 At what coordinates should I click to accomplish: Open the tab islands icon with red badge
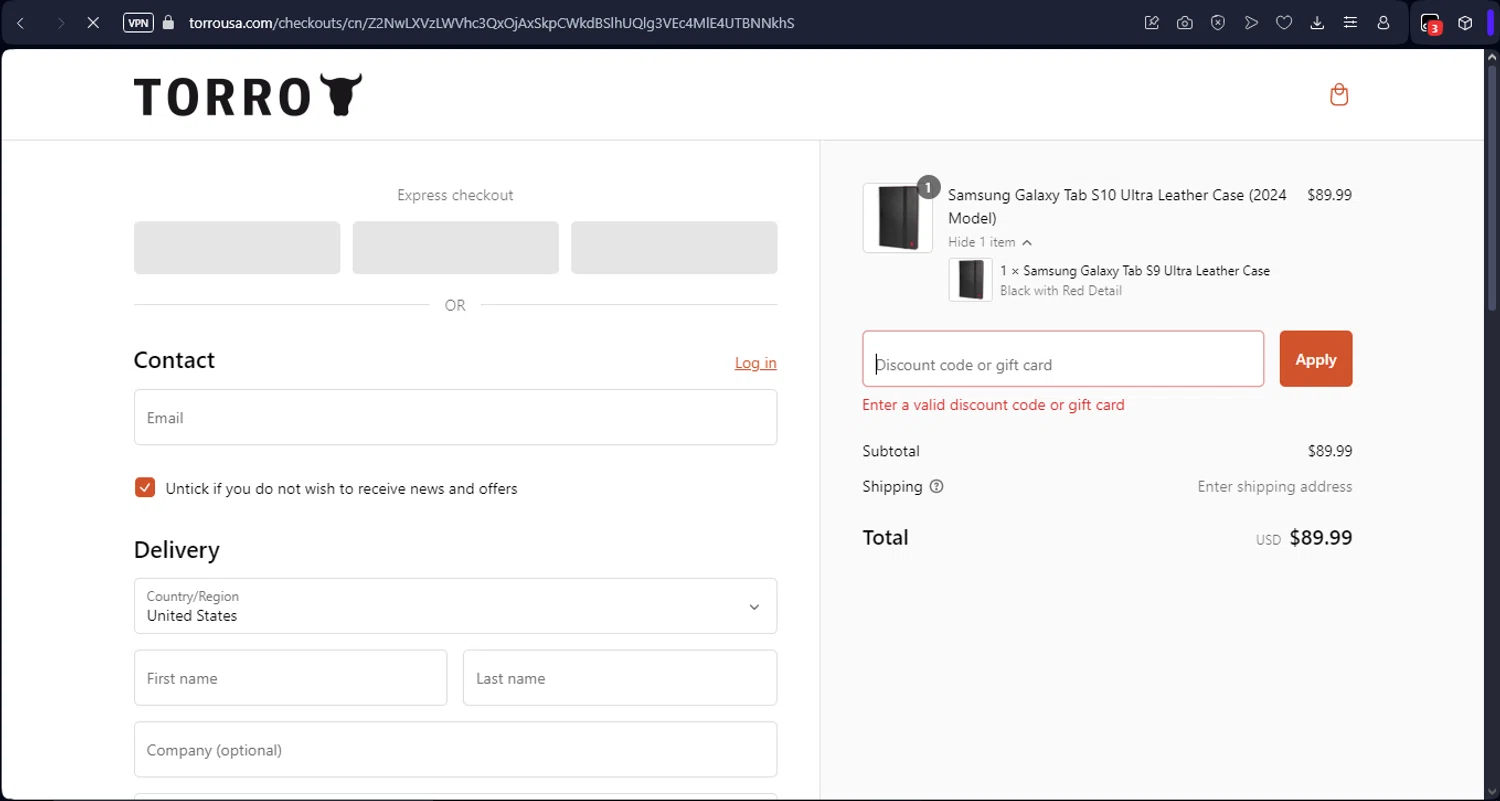[1431, 23]
